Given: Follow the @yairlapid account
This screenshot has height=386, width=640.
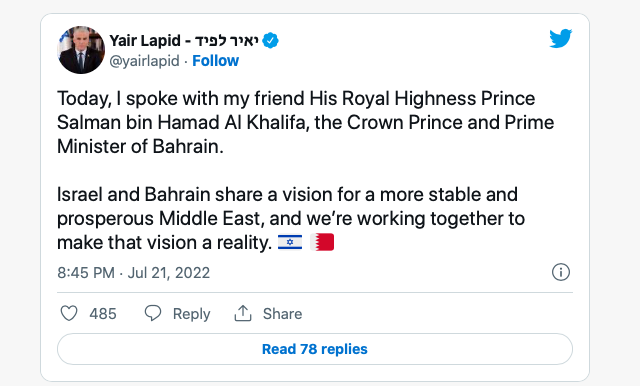Looking at the screenshot, I should tap(216, 61).
